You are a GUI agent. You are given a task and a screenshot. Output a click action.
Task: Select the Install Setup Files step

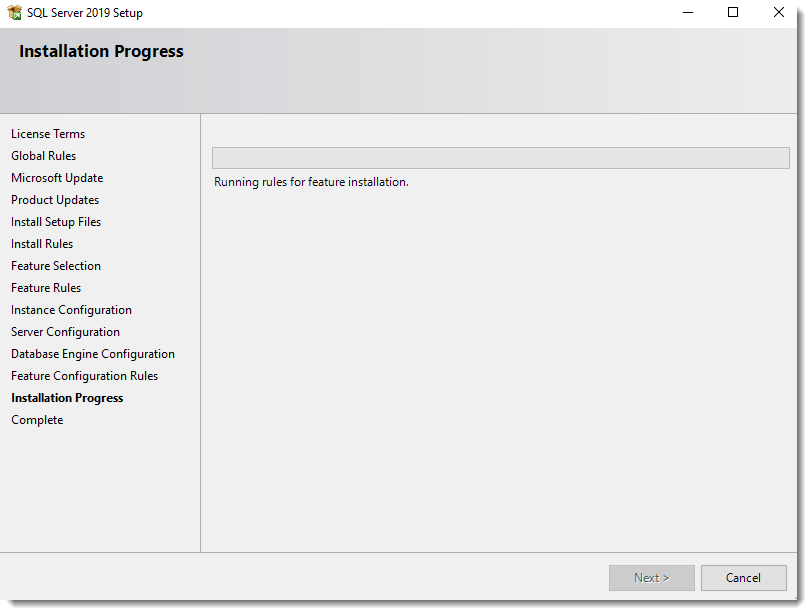[x=56, y=222]
